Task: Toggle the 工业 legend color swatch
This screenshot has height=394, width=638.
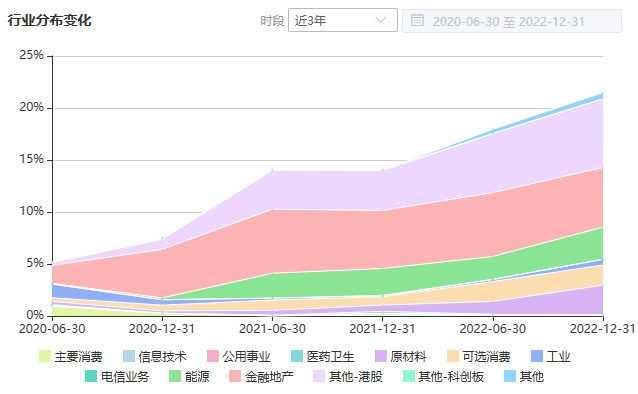Action: click(537, 356)
